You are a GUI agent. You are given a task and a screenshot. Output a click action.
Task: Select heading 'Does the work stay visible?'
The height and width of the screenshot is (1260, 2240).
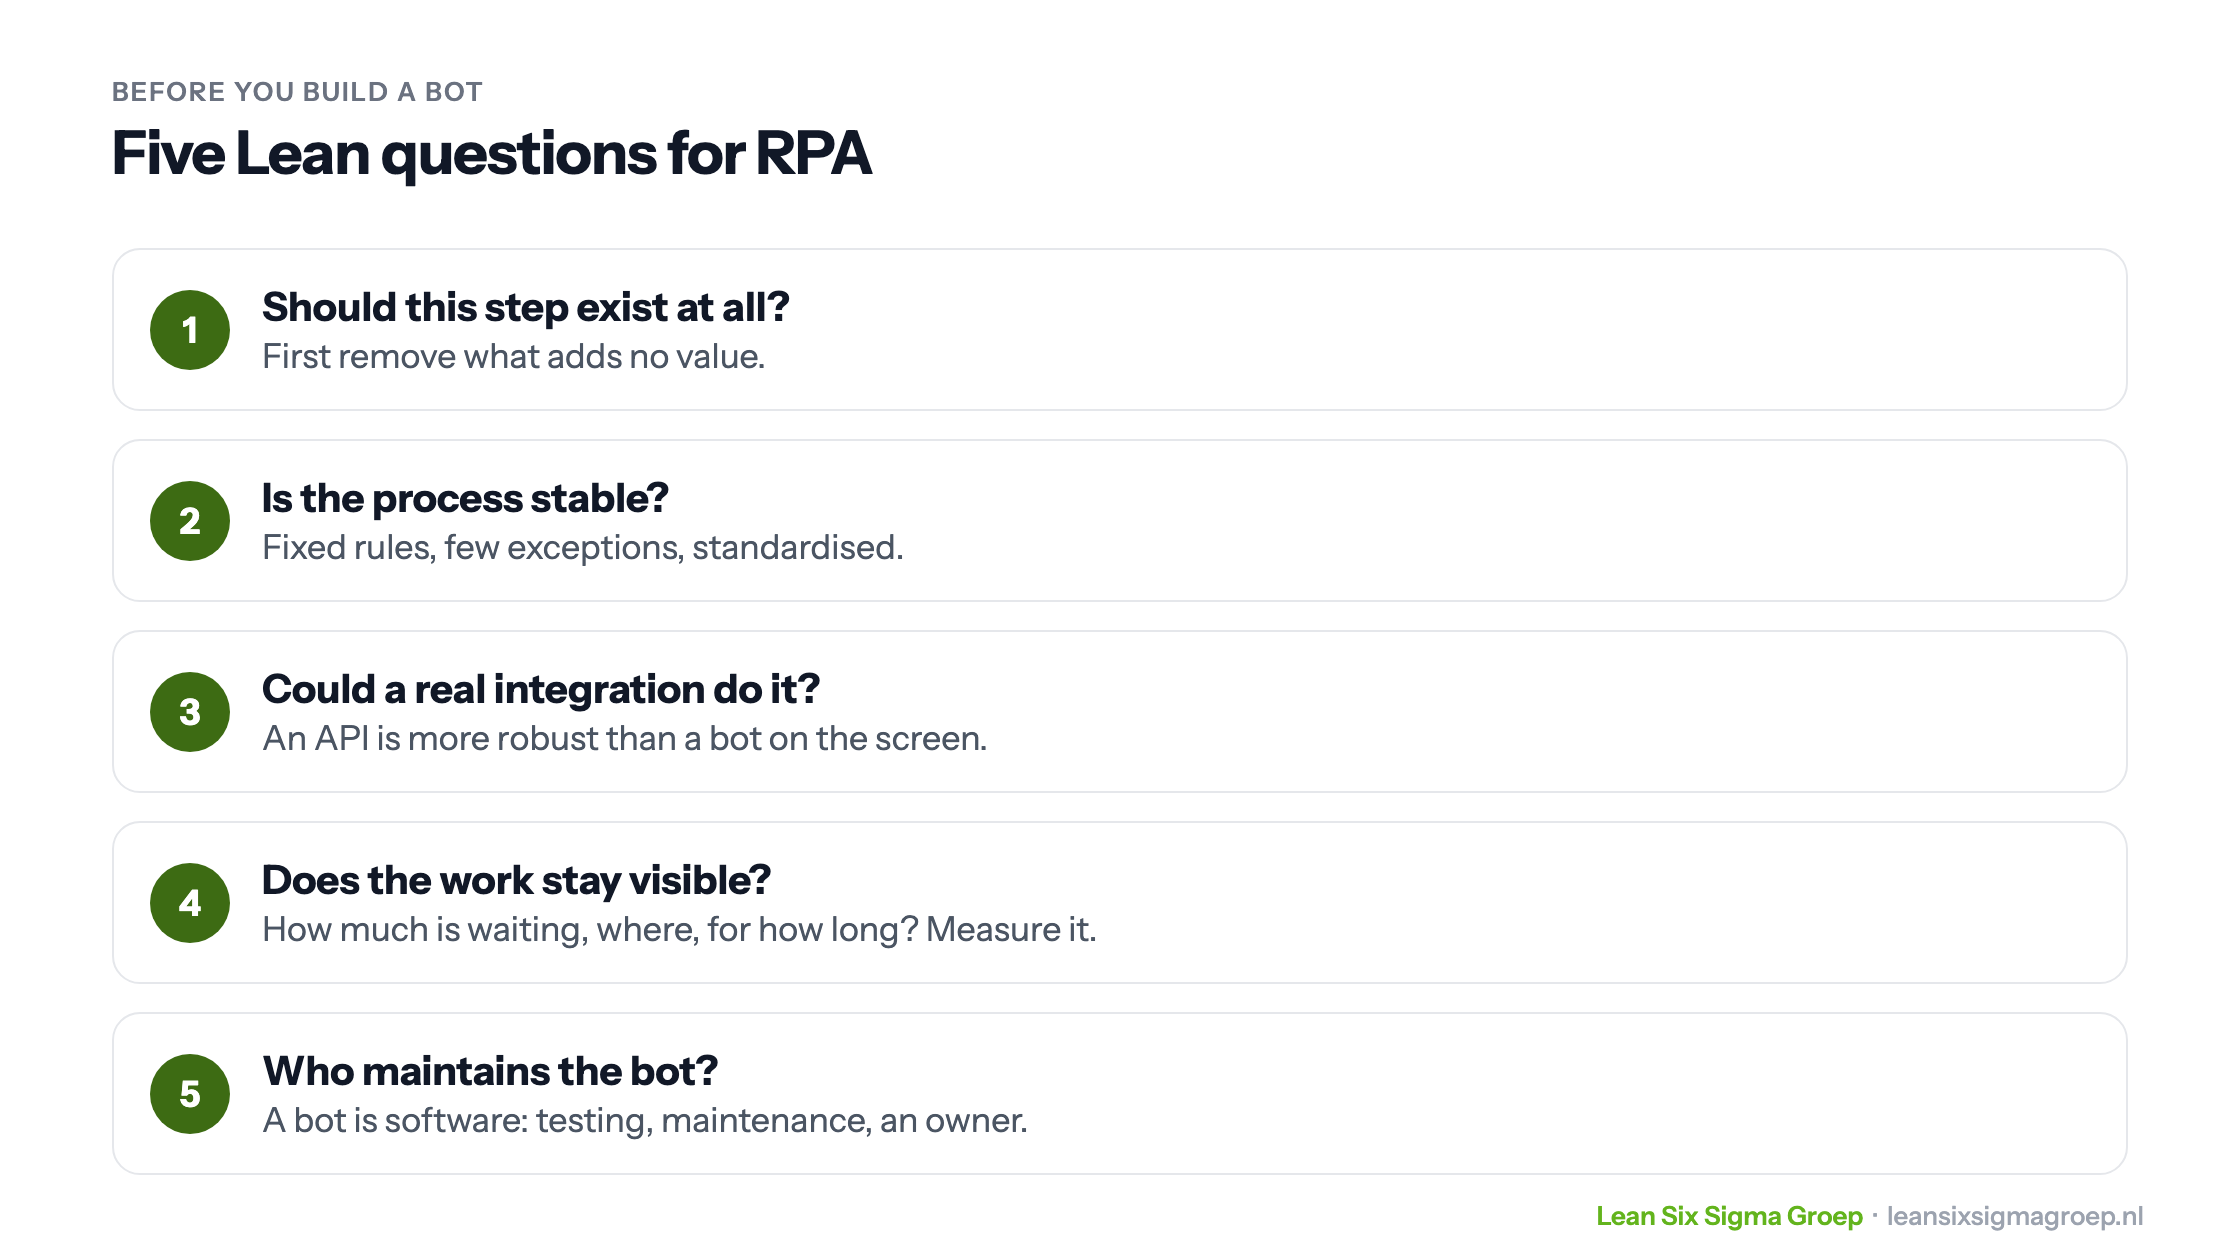[x=516, y=880]
